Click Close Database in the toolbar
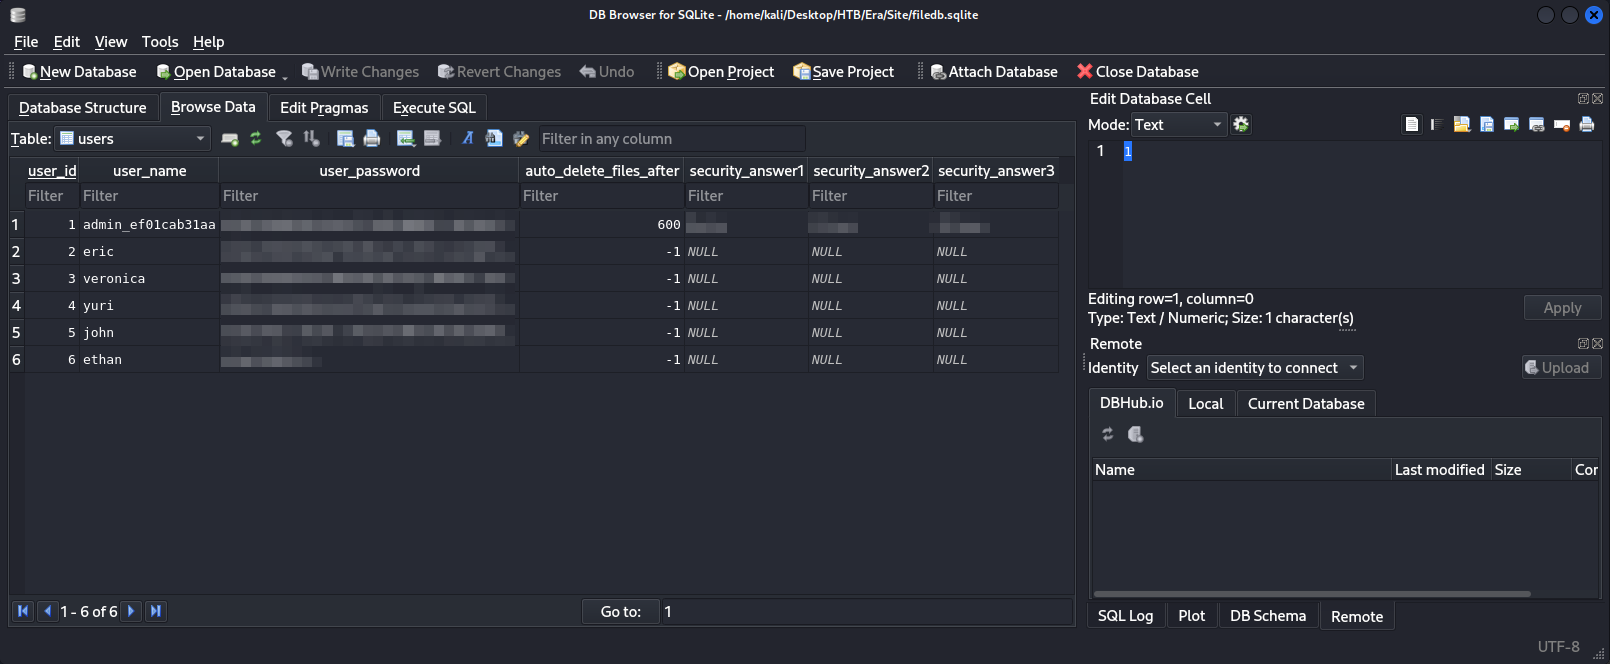 [x=1137, y=72]
